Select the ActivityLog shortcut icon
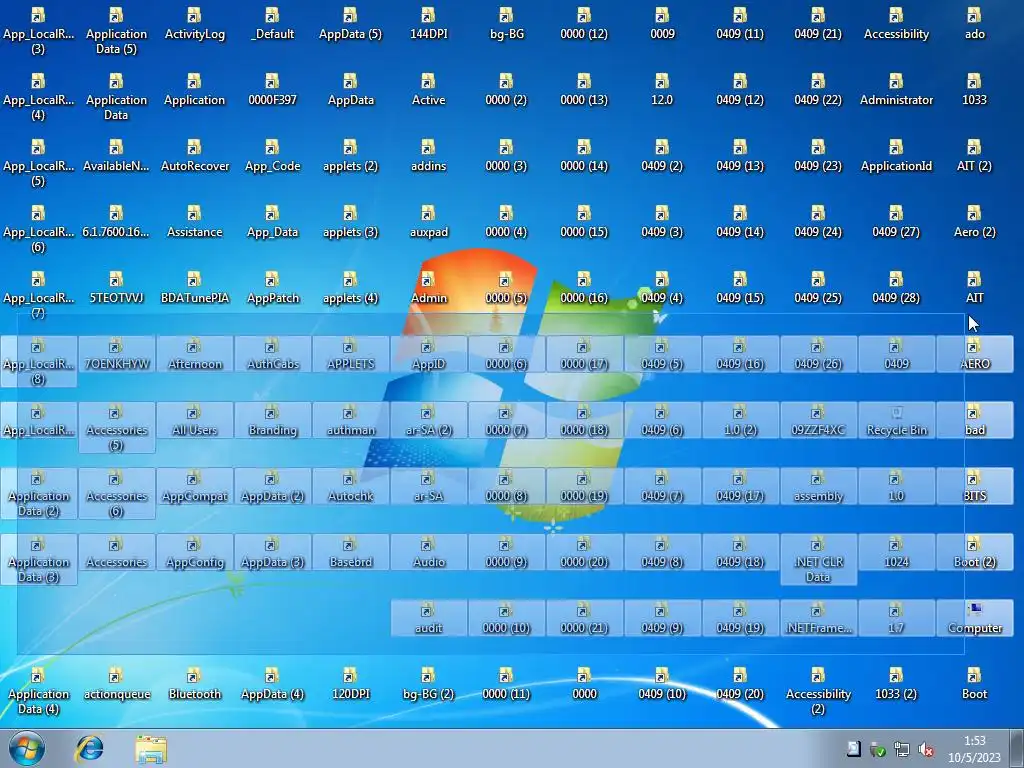This screenshot has height=768, width=1024. click(x=194, y=25)
